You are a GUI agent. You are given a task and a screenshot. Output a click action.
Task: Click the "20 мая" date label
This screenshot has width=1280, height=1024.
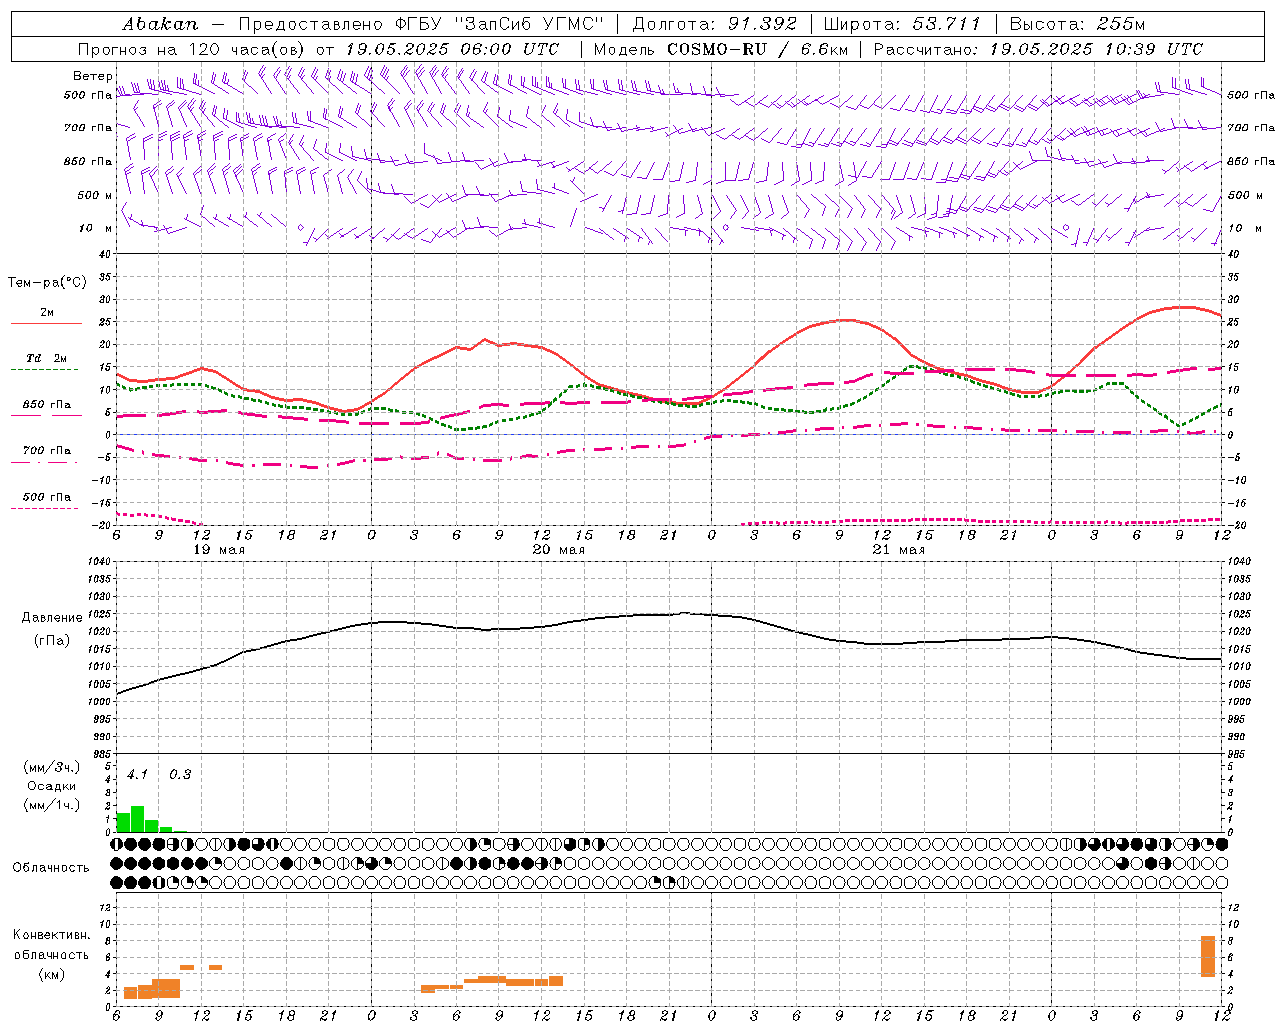pyautogui.click(x=558, y=550)
